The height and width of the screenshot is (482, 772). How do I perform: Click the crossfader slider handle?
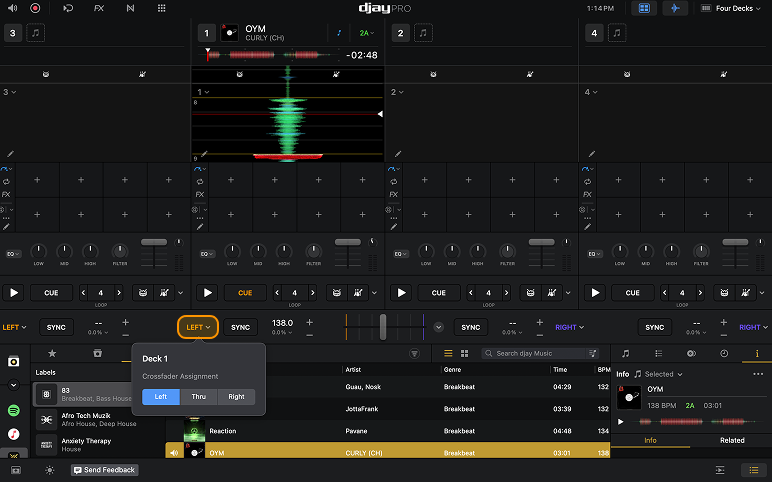[x=381, y=327]
